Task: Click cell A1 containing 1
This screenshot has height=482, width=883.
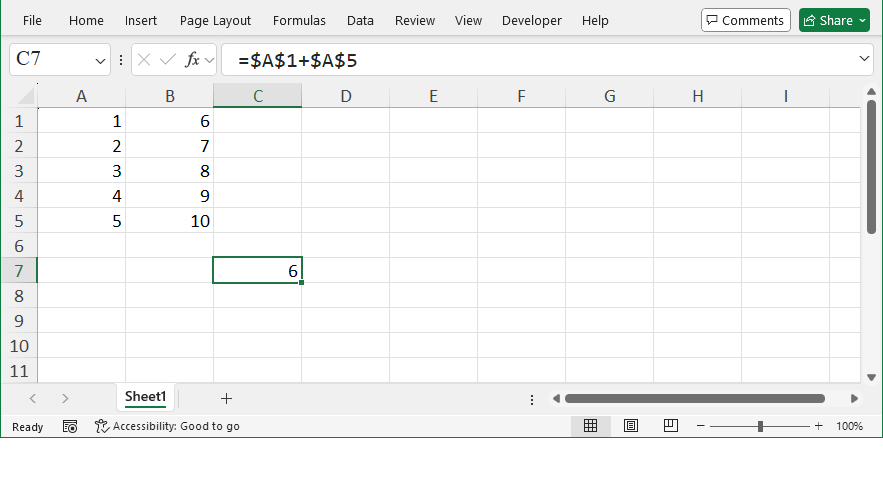Action: [x=82, y=121]
